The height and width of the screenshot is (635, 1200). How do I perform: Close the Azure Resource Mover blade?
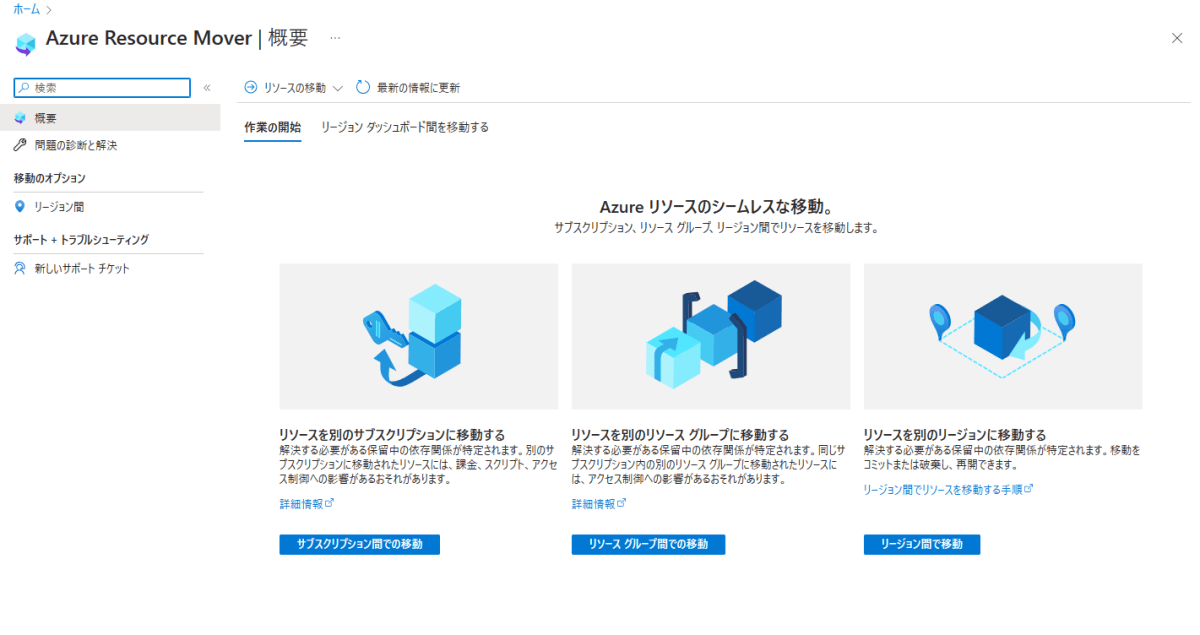1176,38
